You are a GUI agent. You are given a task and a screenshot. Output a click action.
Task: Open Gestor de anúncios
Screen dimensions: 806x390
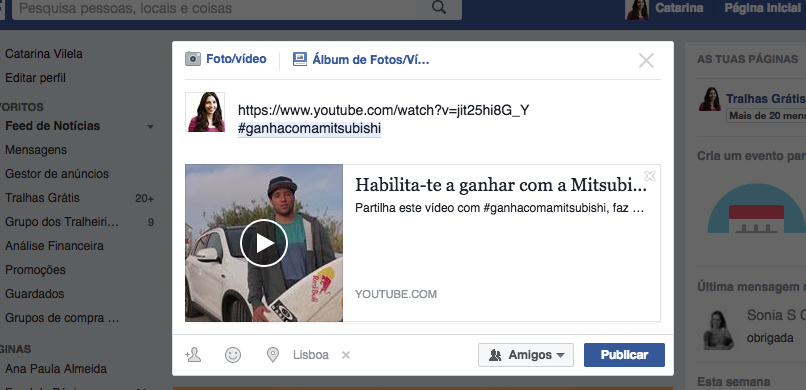[x=57, y=174]
